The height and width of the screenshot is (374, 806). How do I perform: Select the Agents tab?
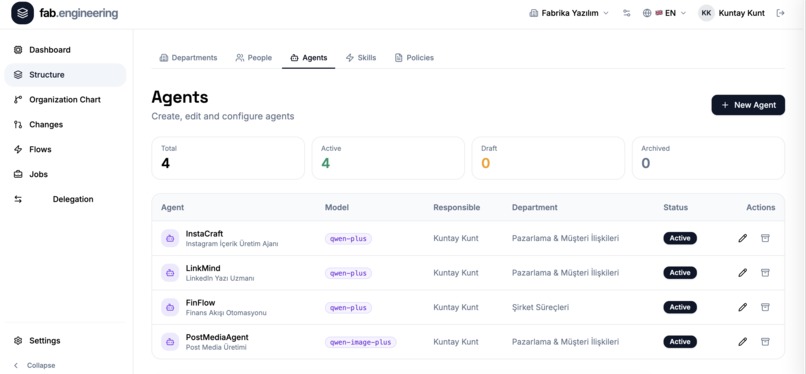pos(308,58)
